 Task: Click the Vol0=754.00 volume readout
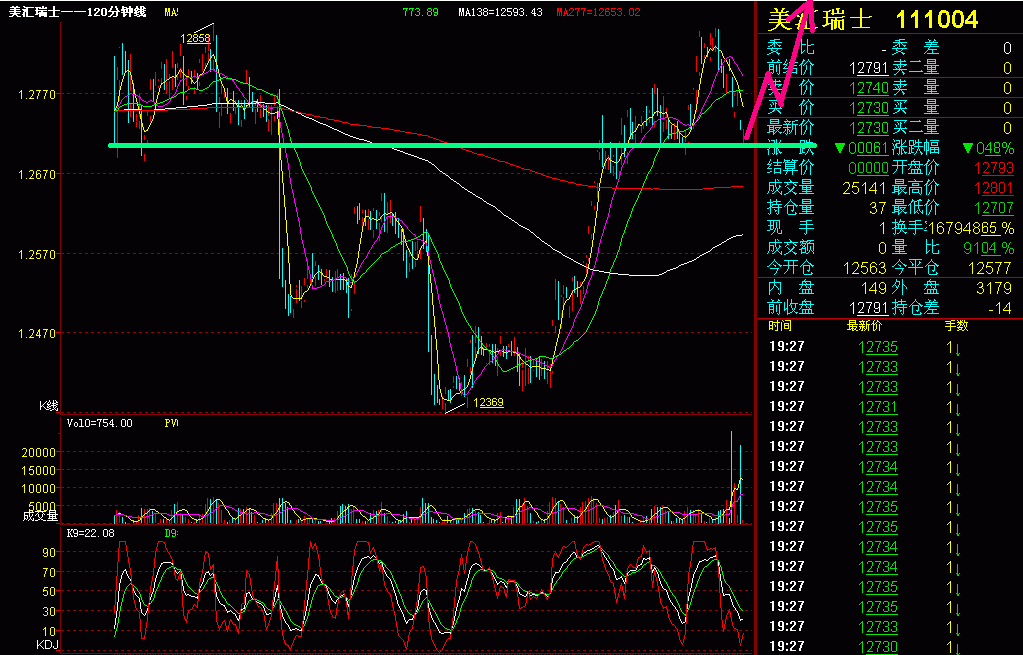tap(100, 423)
